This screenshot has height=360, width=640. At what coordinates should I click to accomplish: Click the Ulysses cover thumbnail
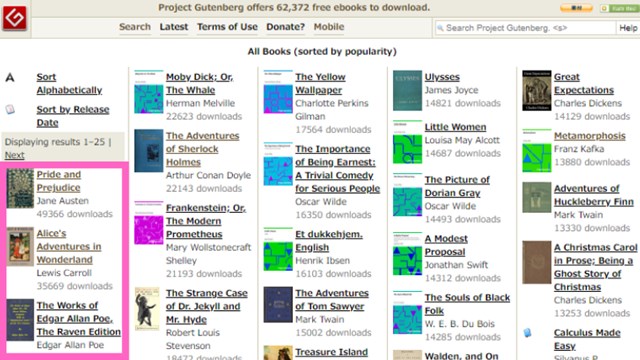click(407, 91)
